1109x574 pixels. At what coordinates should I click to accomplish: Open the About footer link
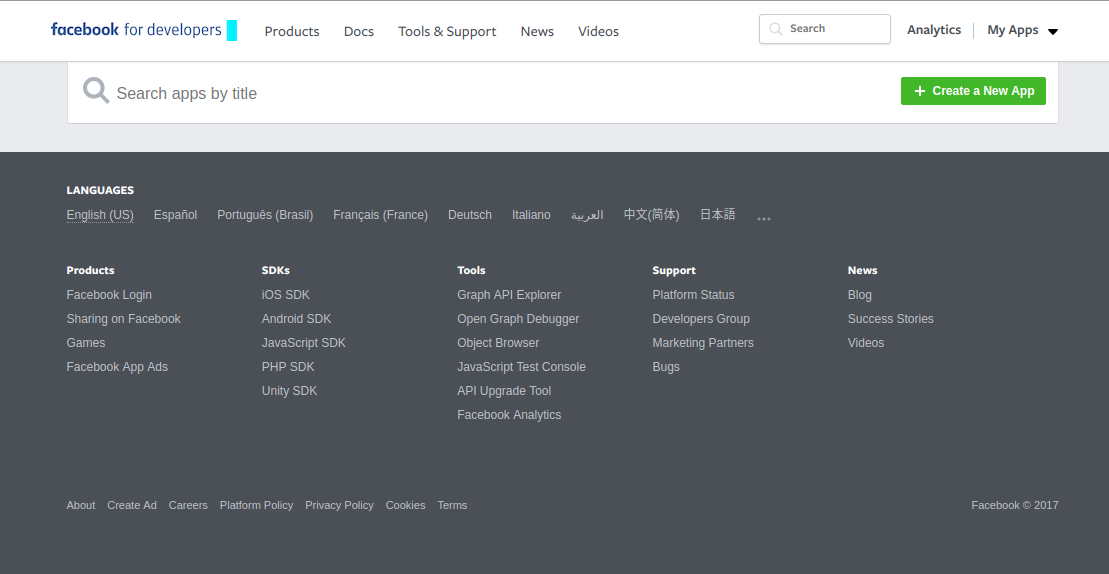coord(81,505)
